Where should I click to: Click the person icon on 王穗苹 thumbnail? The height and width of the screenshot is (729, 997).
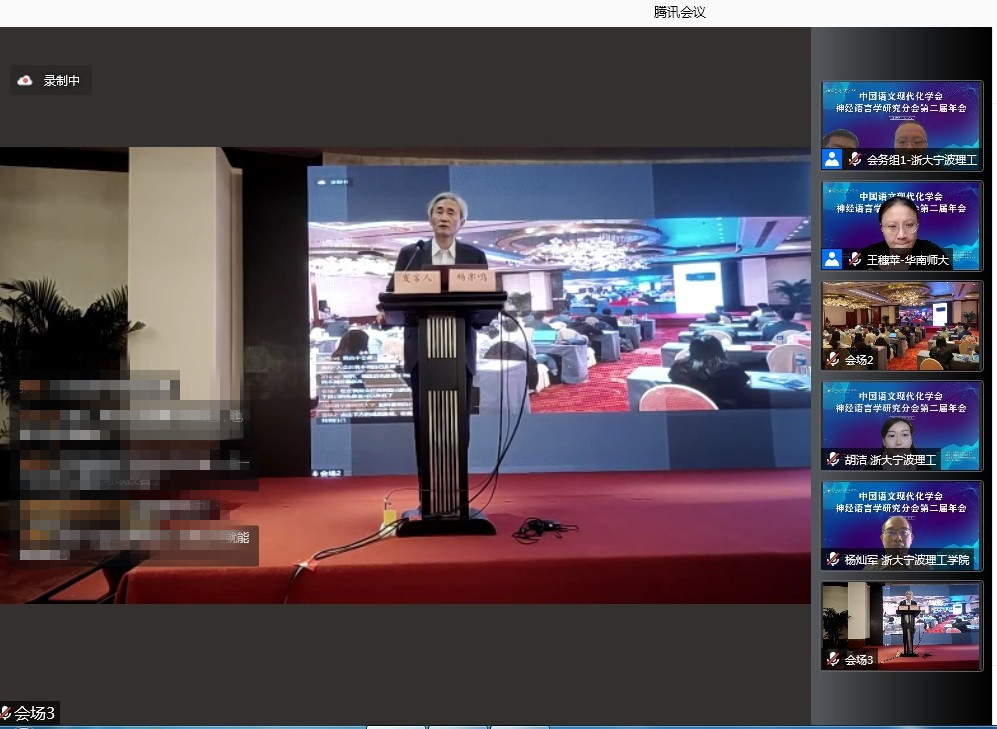[832, 259]
